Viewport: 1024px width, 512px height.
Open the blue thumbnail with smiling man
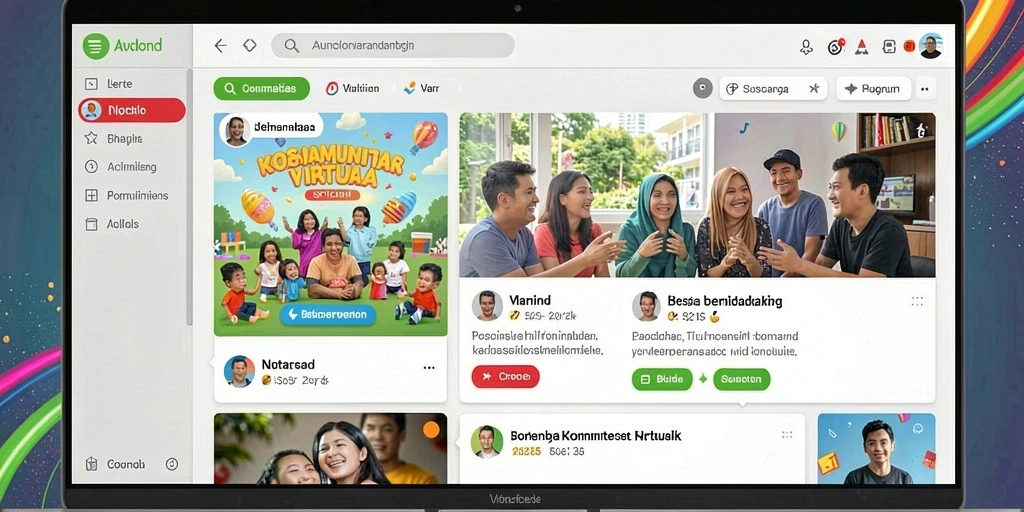click(x=876, y=449)
